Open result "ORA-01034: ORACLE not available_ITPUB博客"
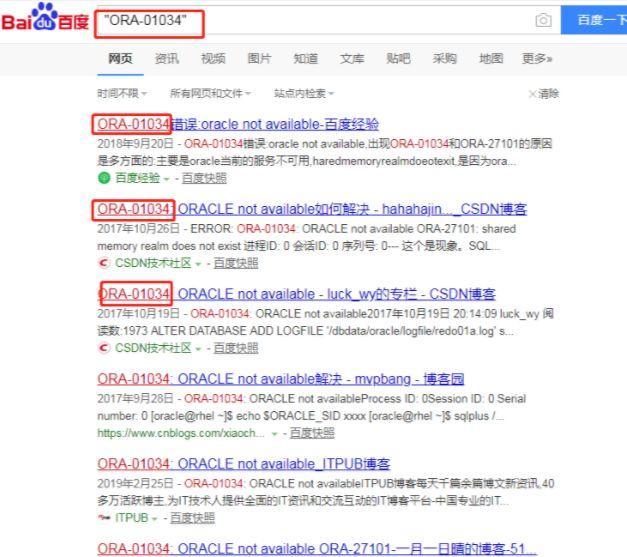 click(x=244, y=464)
